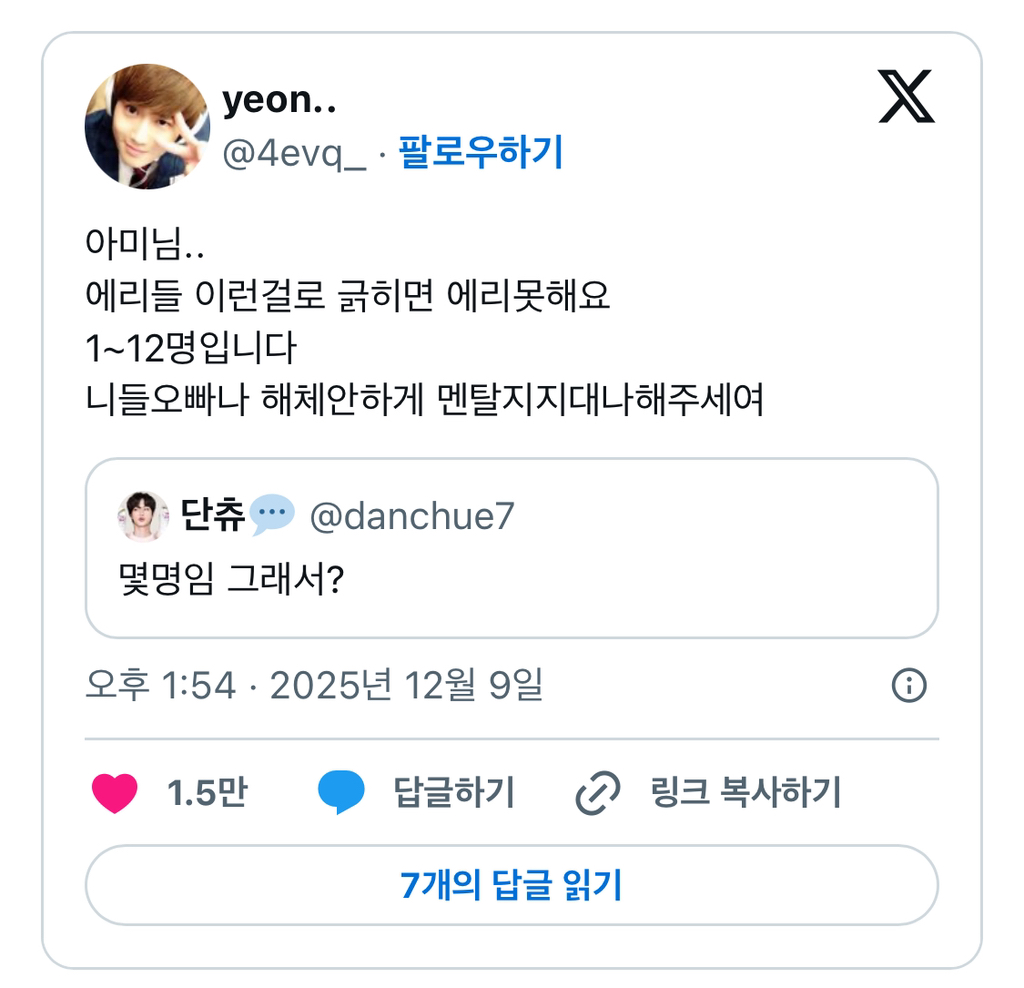Image resolution: width=1024 pixels, height=988 pixels.
Task: Open the timestamp 오후 1:54 · 2025년 12월 9일
Action: pos(314,685)
